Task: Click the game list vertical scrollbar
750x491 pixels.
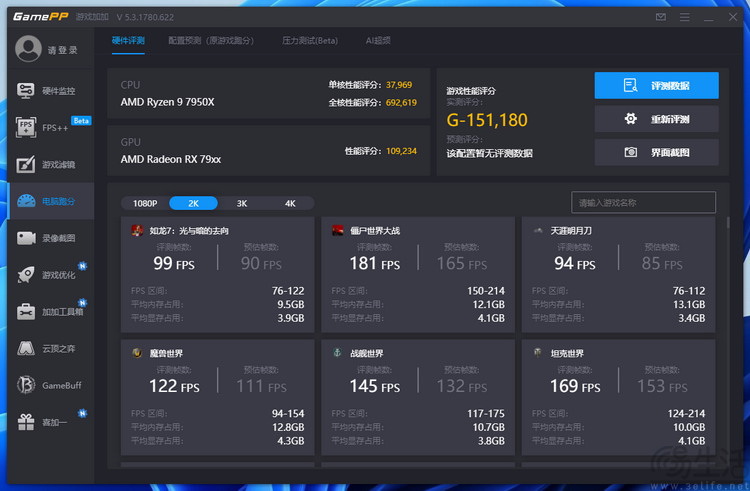Action: coord(728,223)
